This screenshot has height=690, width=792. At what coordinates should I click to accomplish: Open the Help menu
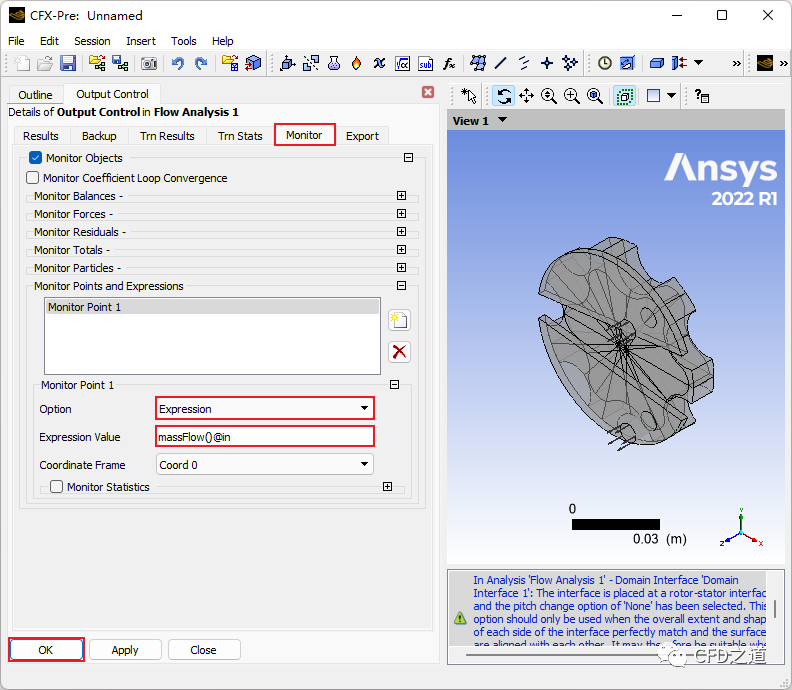[222, 41]
